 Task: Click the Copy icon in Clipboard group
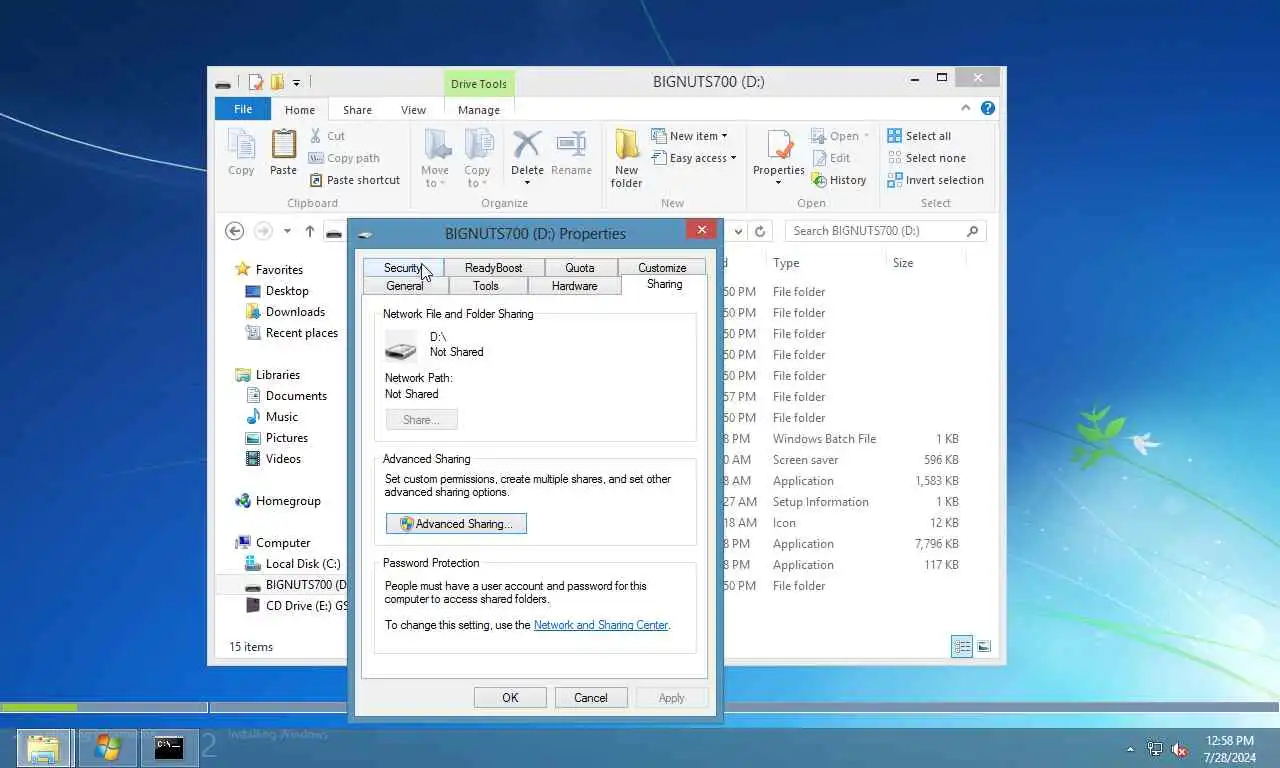coord(241,145)
